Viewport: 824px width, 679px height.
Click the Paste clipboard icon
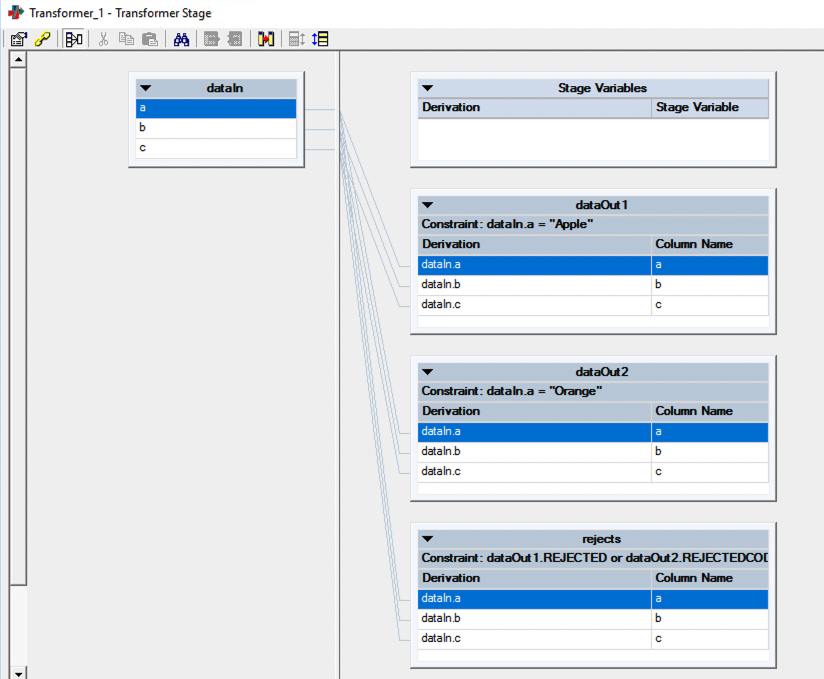pos(149,39)
